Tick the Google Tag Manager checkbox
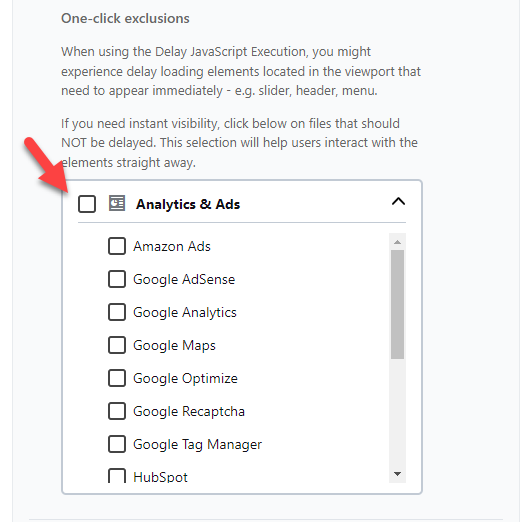The image size is (528, 522). tap(117, 444)
